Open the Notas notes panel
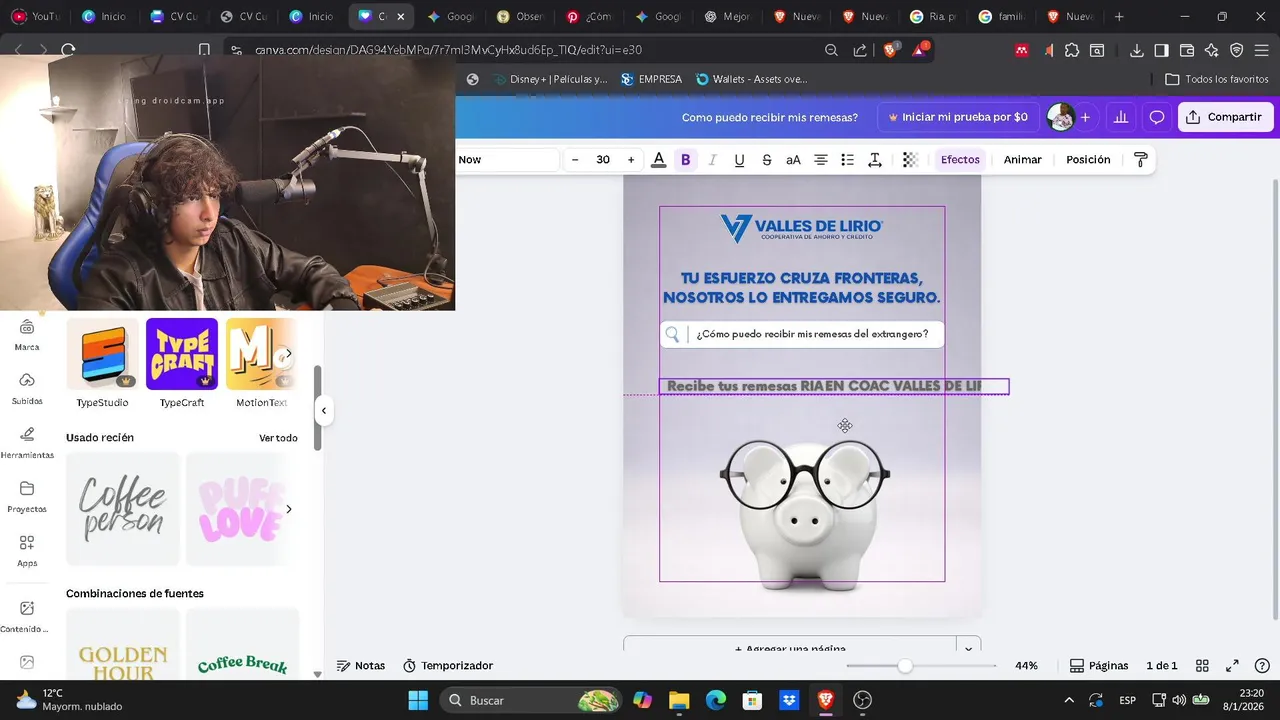This screenshot has height=720, width=1280. [x=361, y=666]
